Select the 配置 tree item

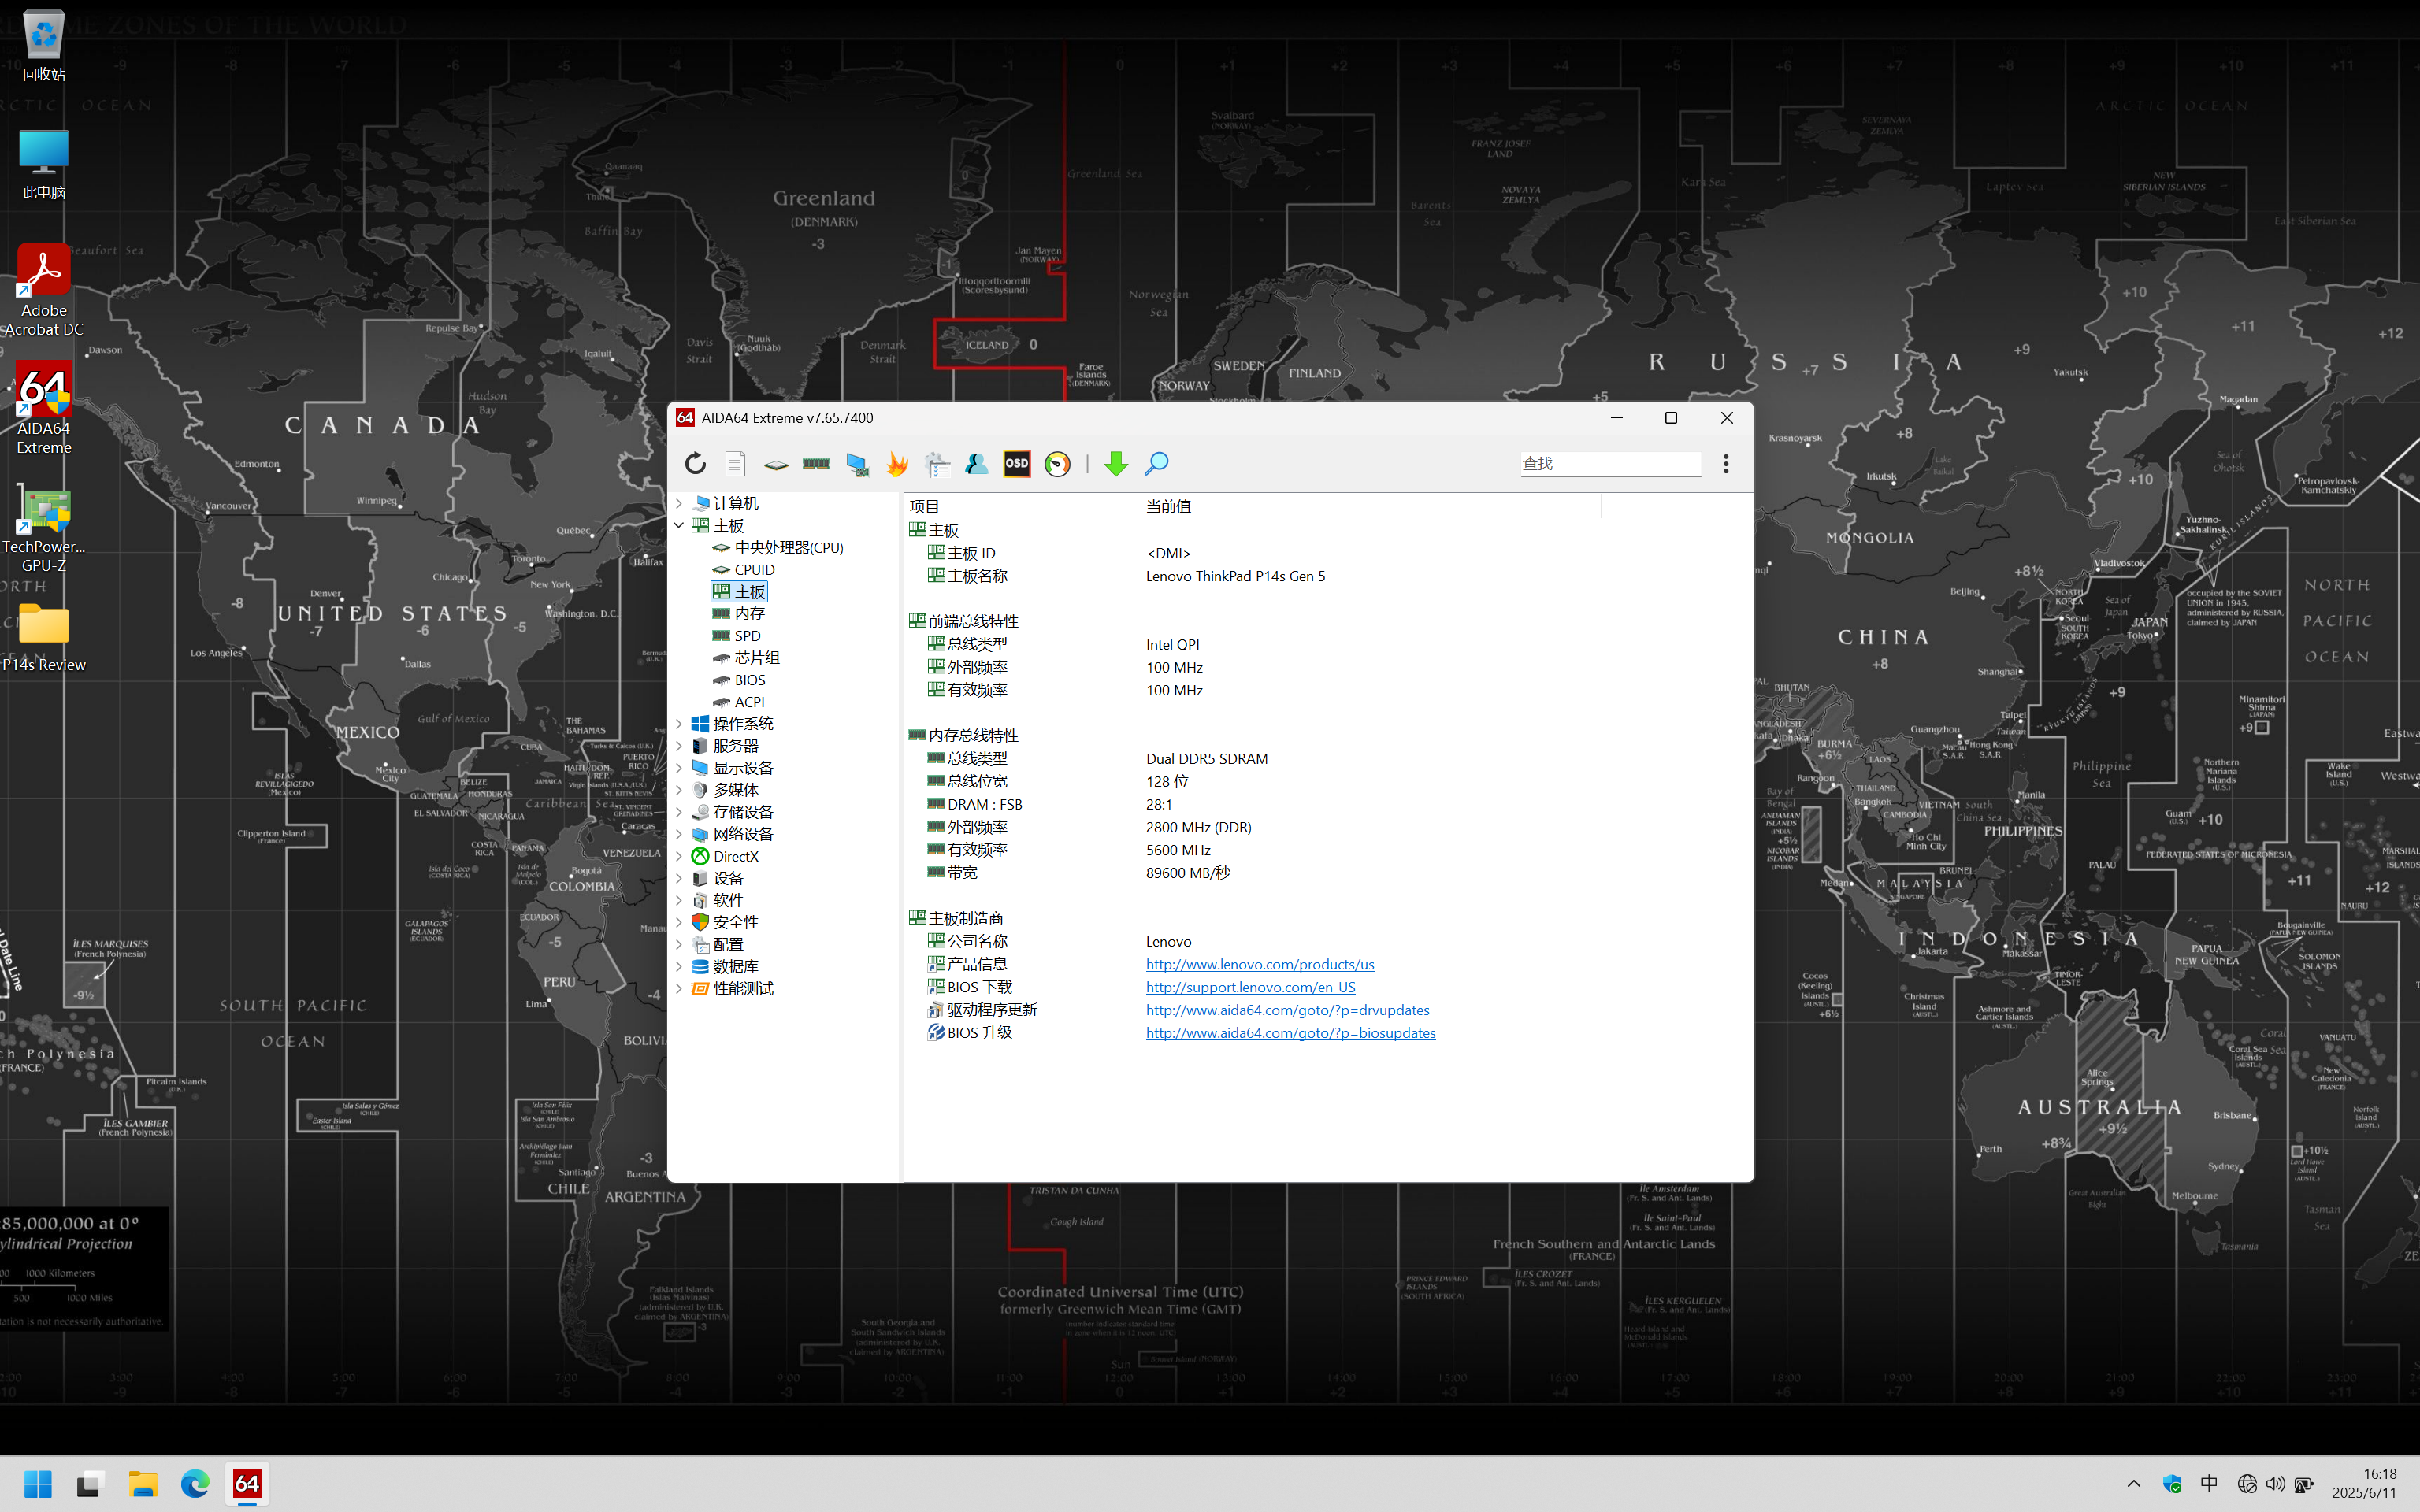tap(717, 944)
